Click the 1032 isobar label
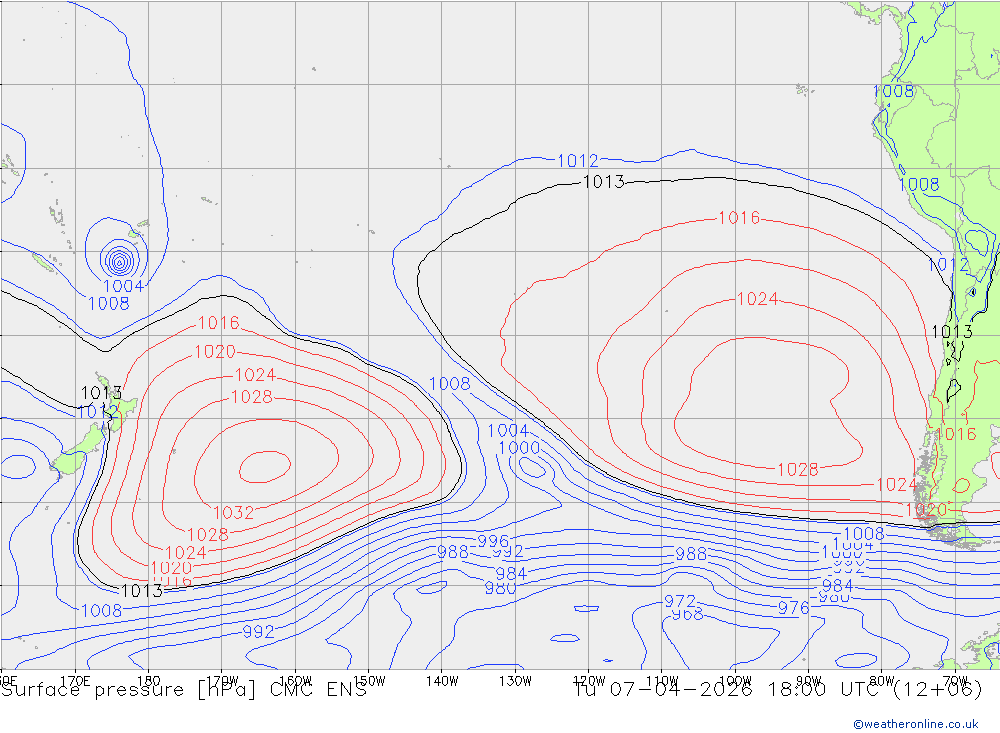Viewport: 1000px width, 733px height. [x=233, y=512]
